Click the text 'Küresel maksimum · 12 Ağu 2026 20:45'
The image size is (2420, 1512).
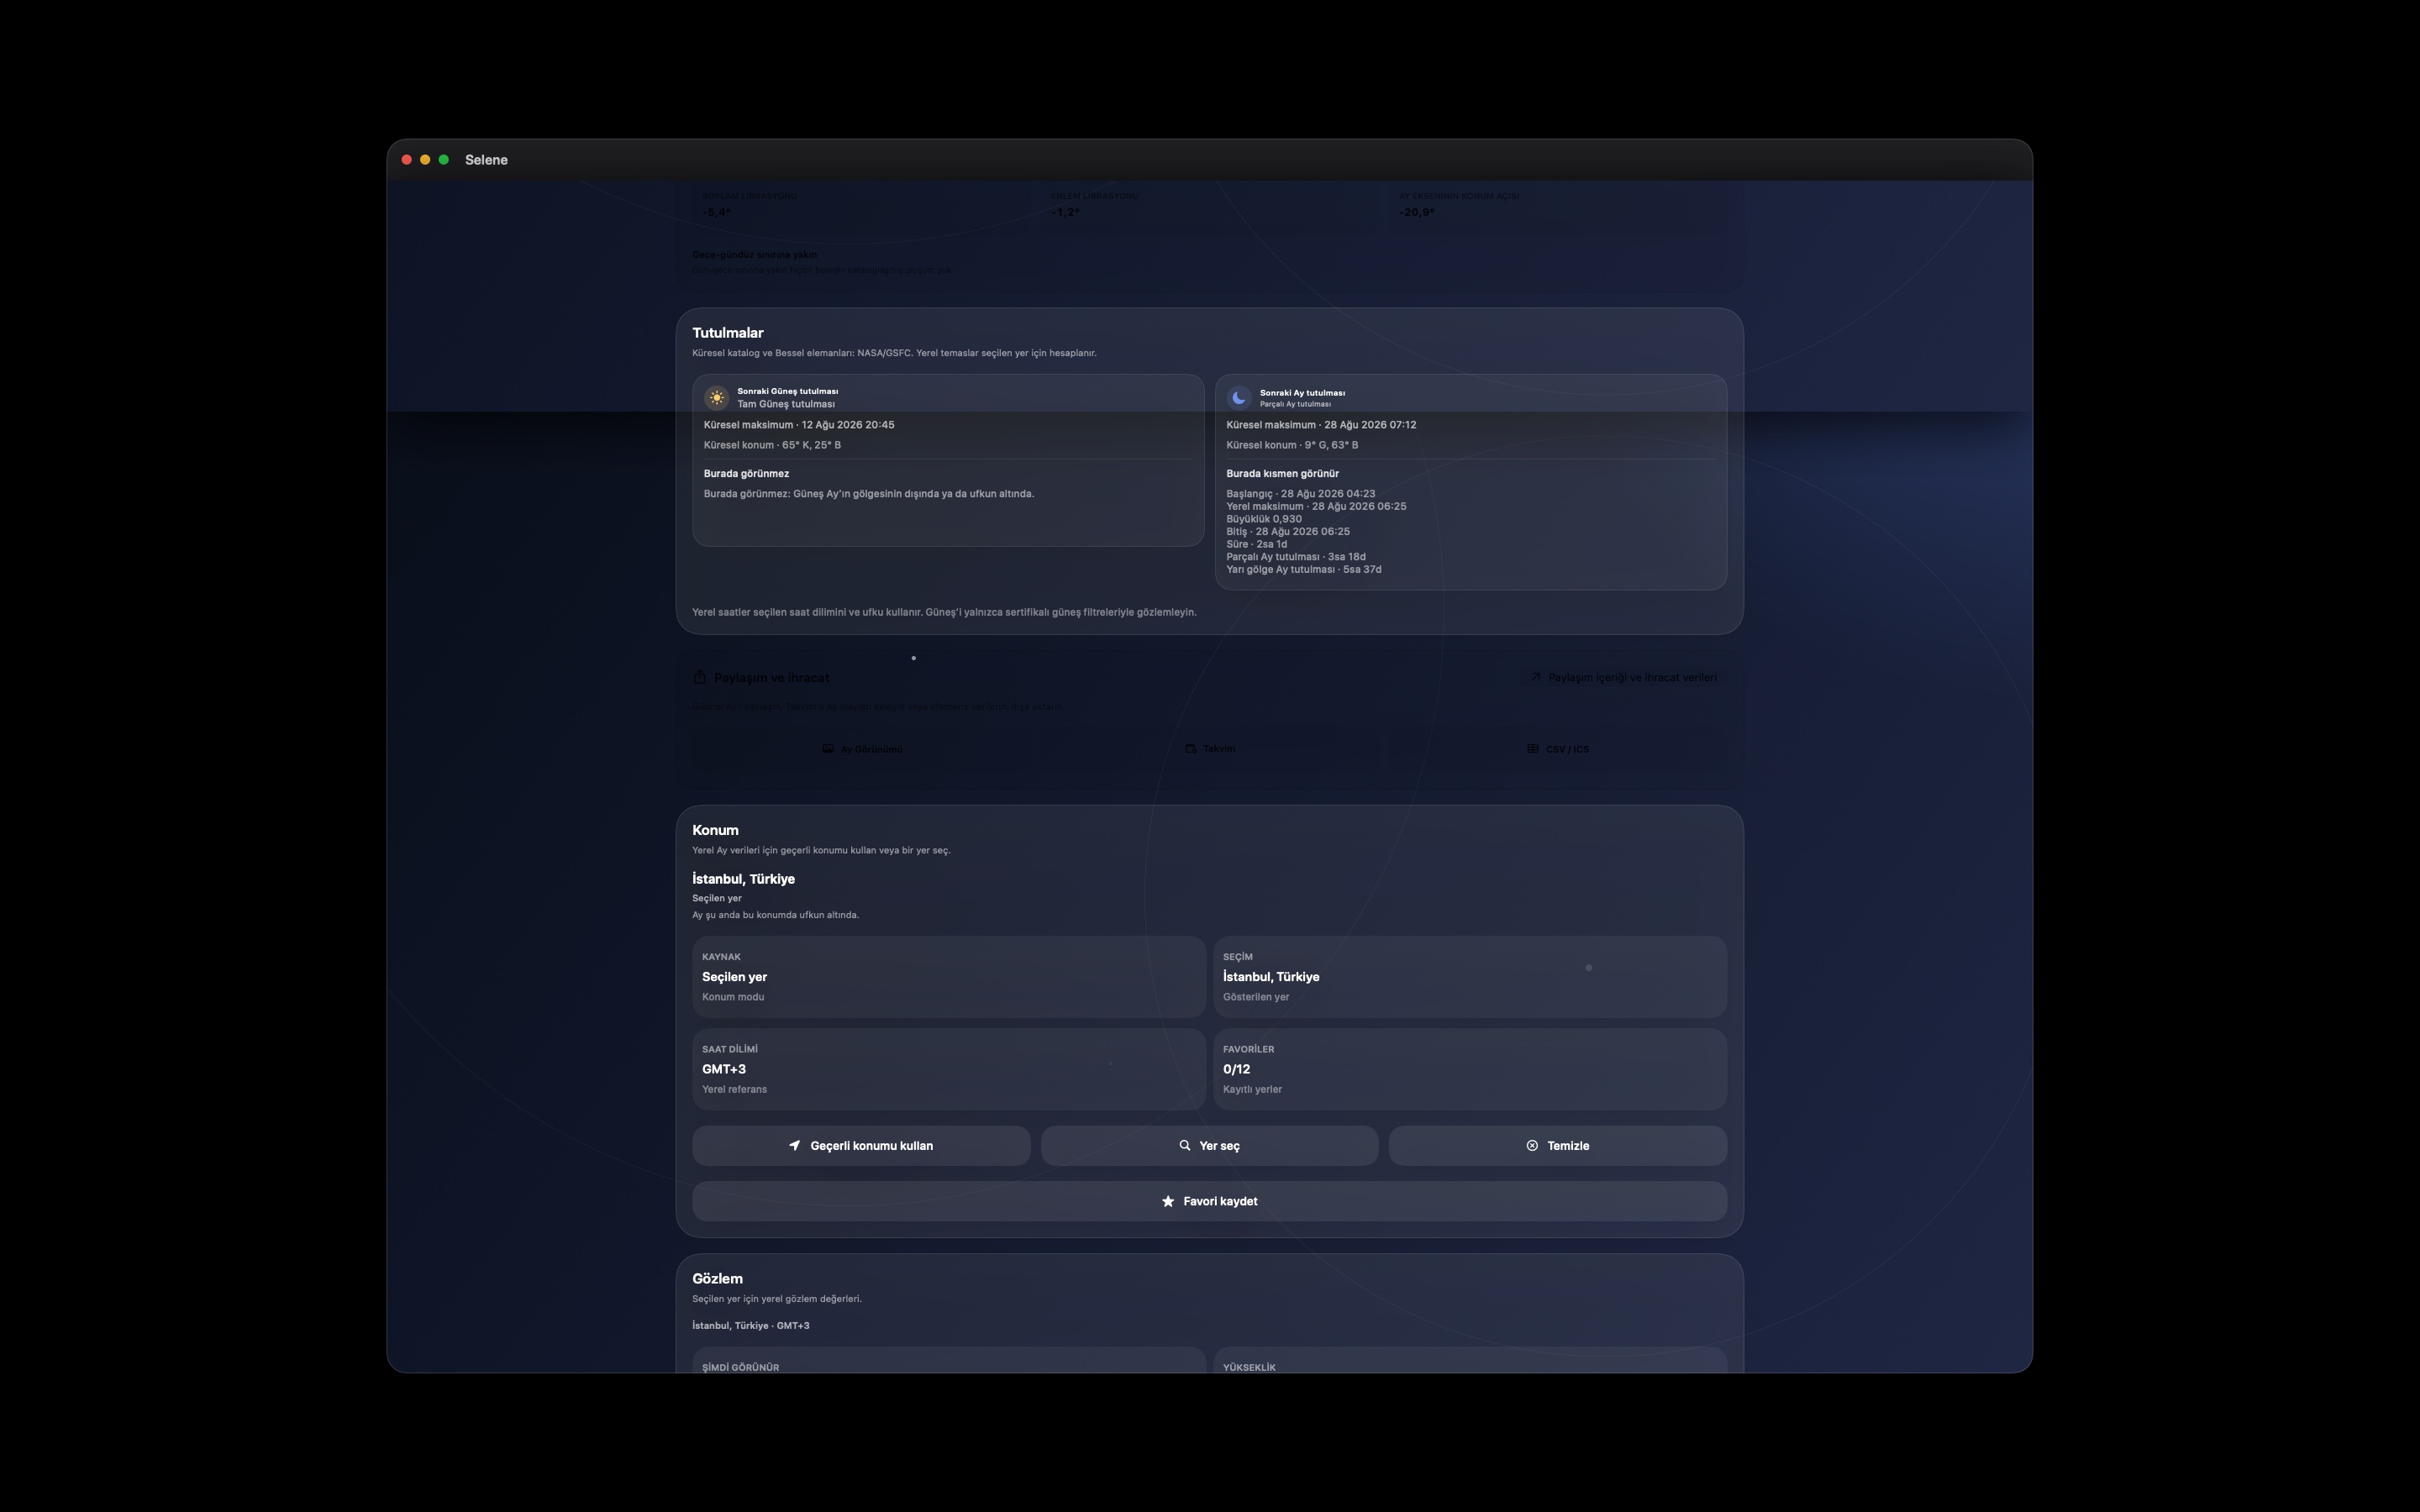pyautogui.click(x=799, y=425)
